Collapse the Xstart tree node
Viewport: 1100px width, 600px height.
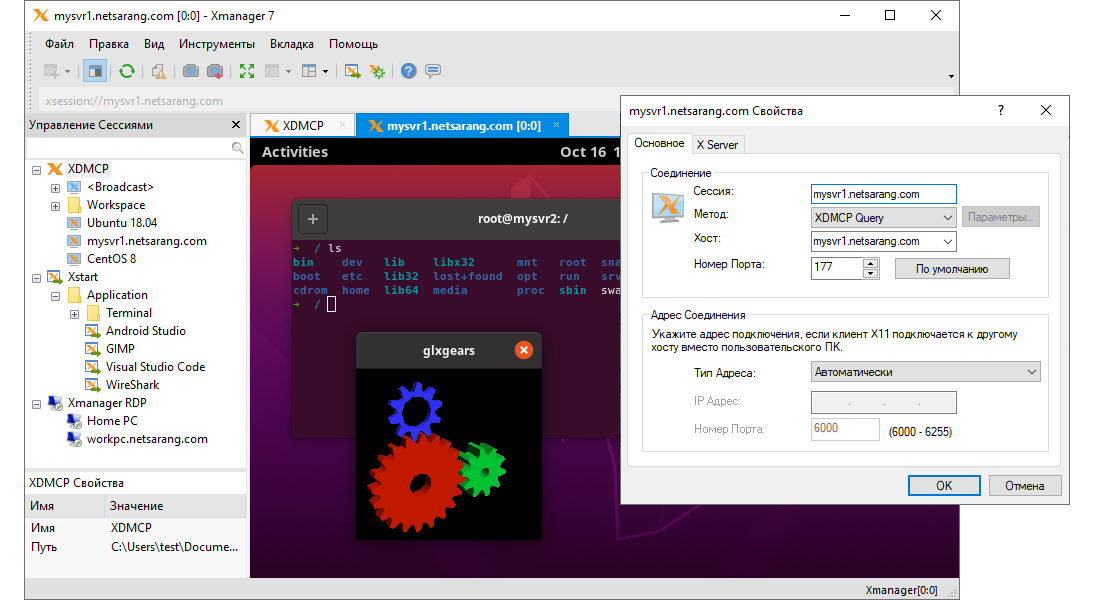click(36, 278)
